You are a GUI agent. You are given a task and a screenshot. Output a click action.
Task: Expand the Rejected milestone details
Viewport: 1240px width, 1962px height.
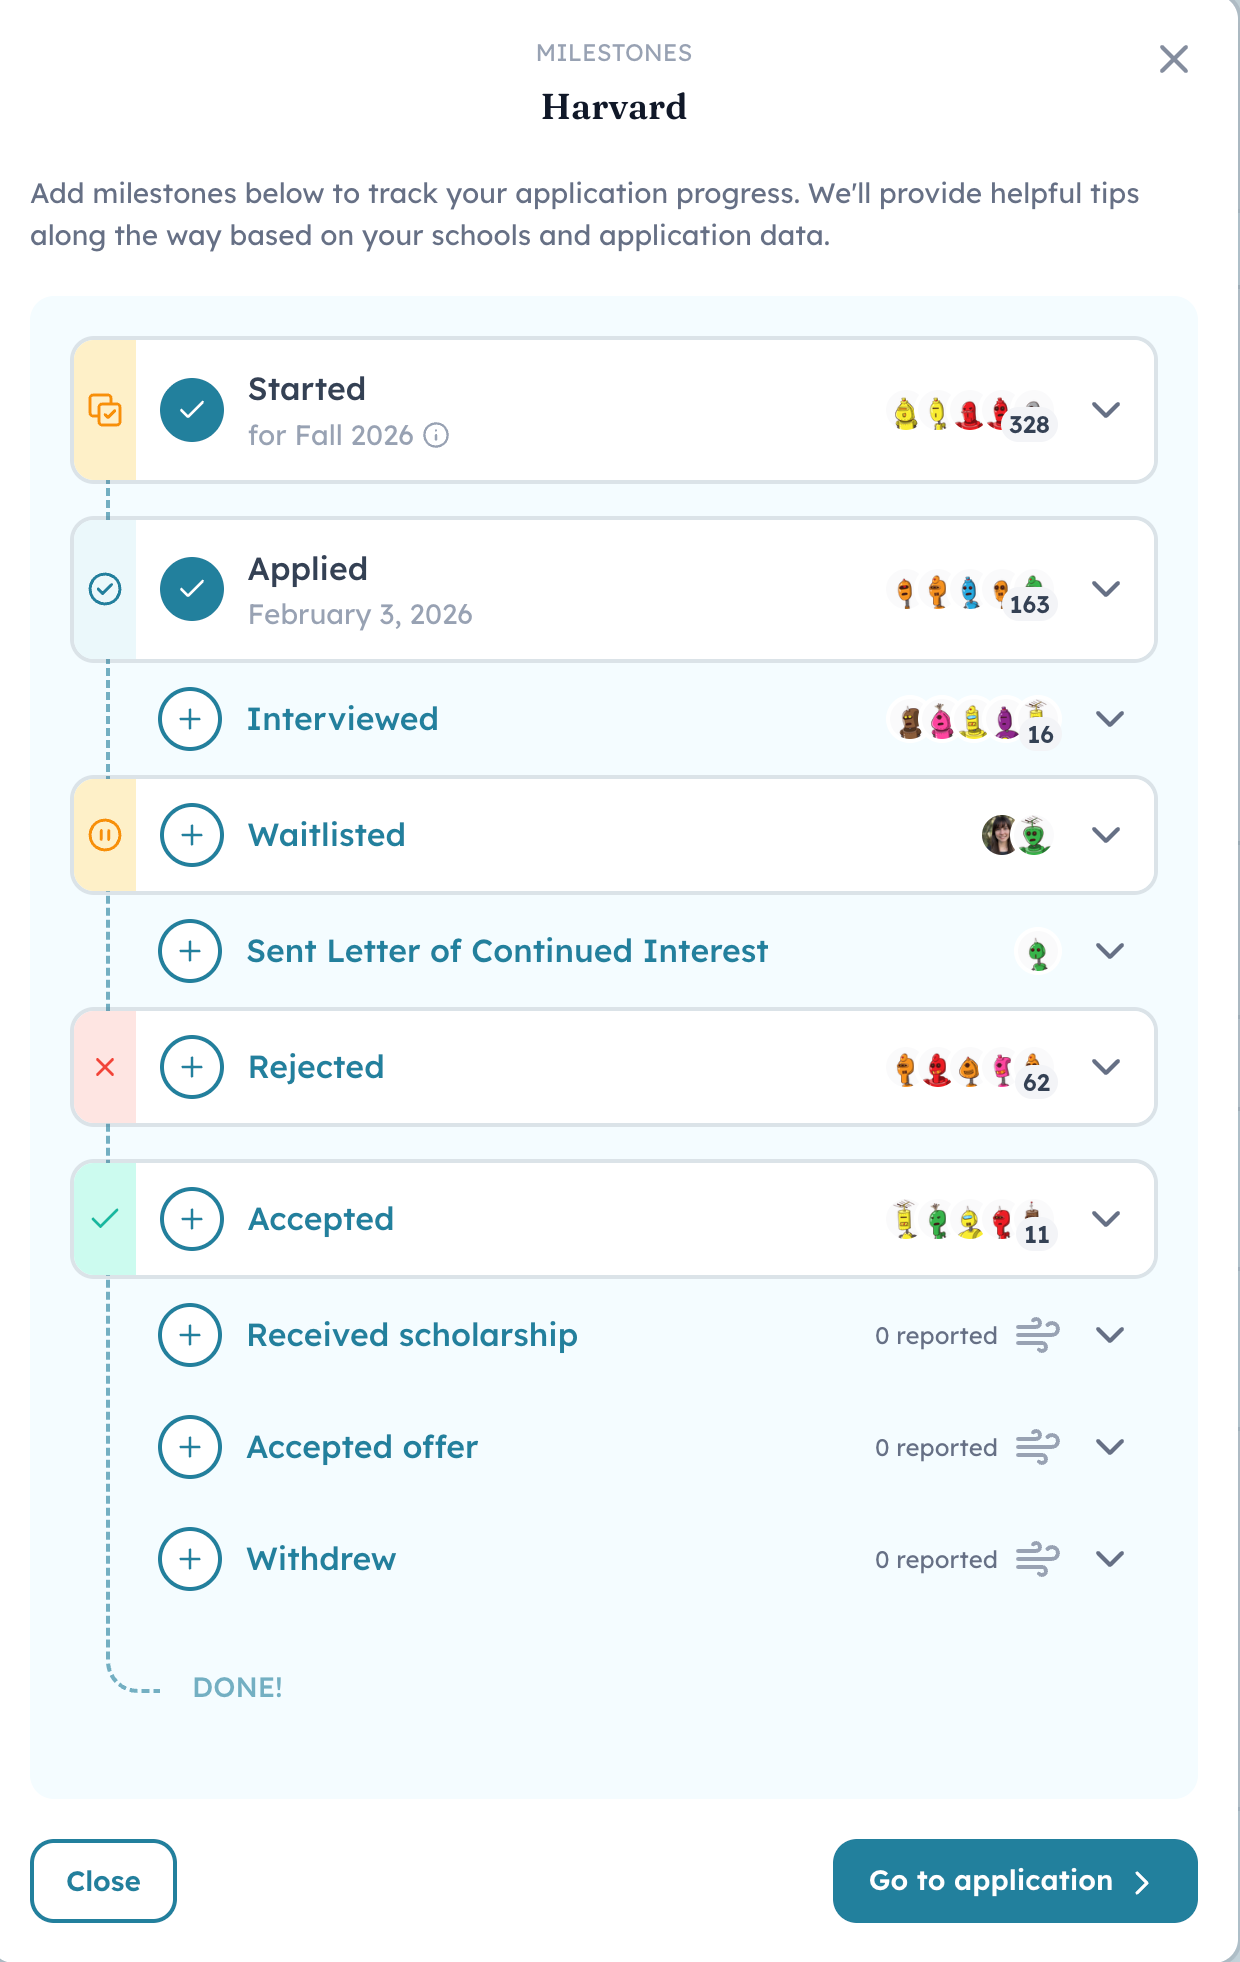(1106, 1067)
